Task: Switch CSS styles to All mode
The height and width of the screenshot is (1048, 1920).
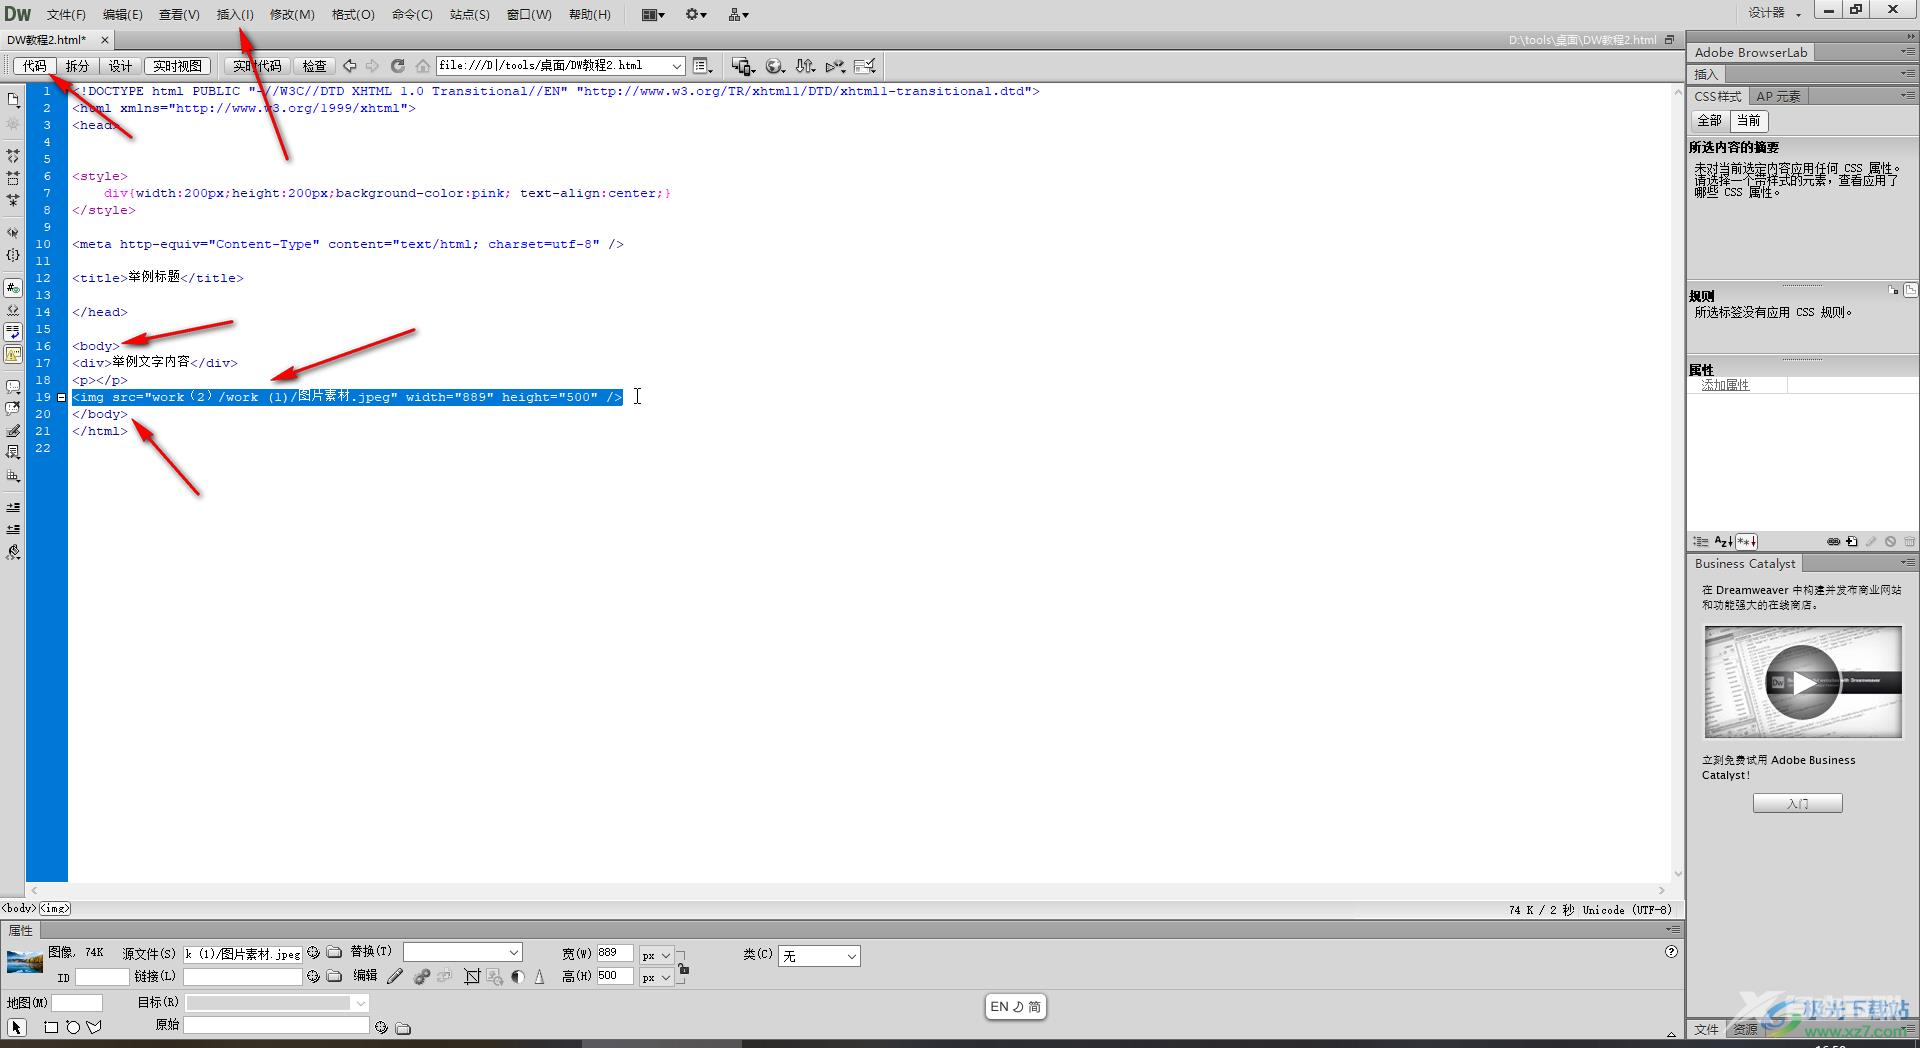Action: click(x=1709, y=121)
